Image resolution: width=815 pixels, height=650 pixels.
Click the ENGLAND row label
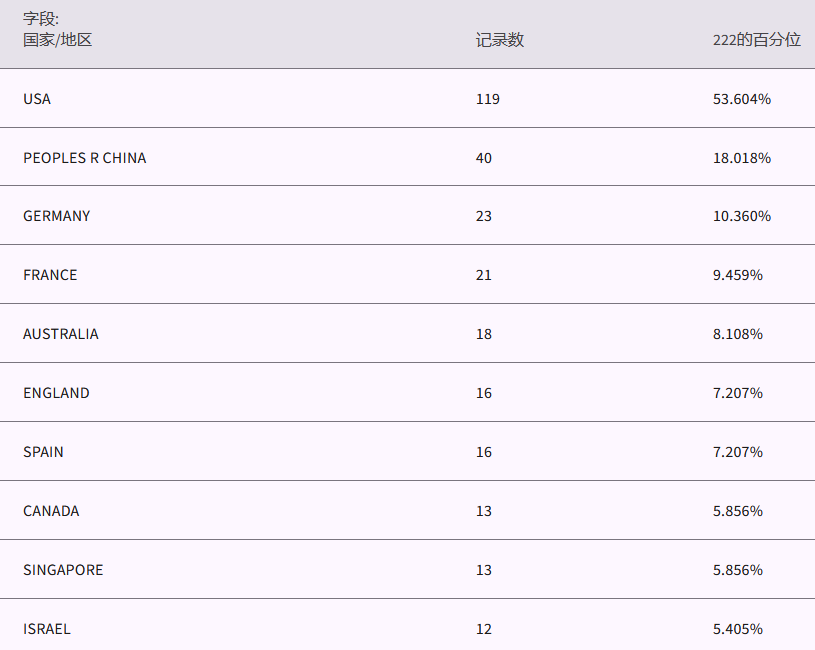[56, 393]
